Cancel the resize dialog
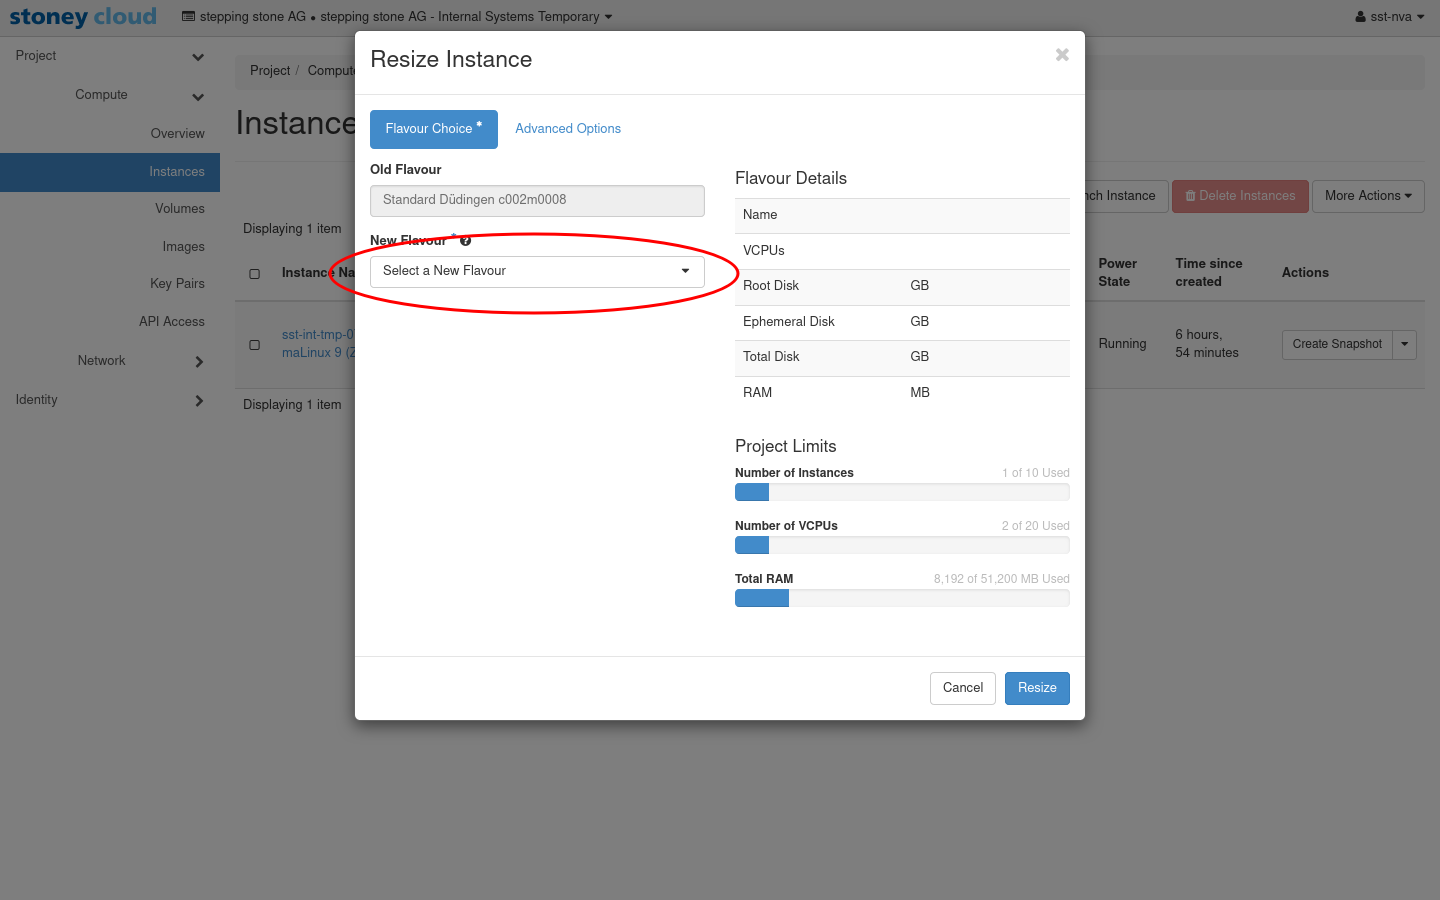 [x=962, y=688]
